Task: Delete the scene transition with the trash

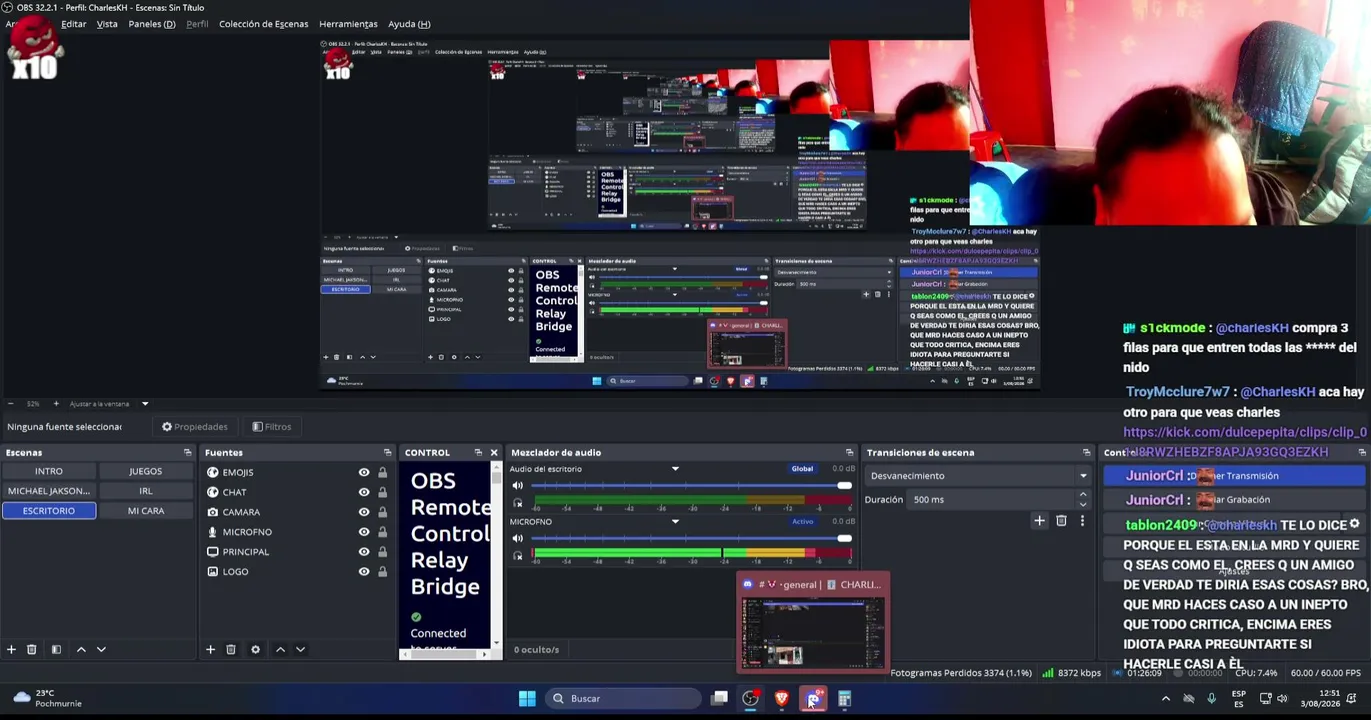Action: coord(1061,521)
